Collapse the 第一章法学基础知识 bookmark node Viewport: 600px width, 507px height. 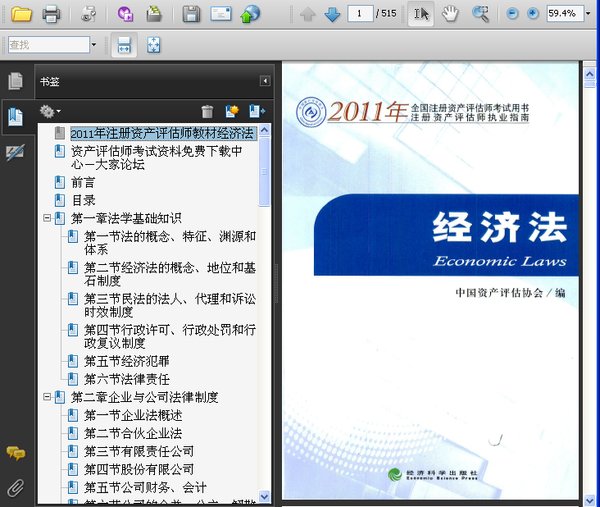[47, 218]
